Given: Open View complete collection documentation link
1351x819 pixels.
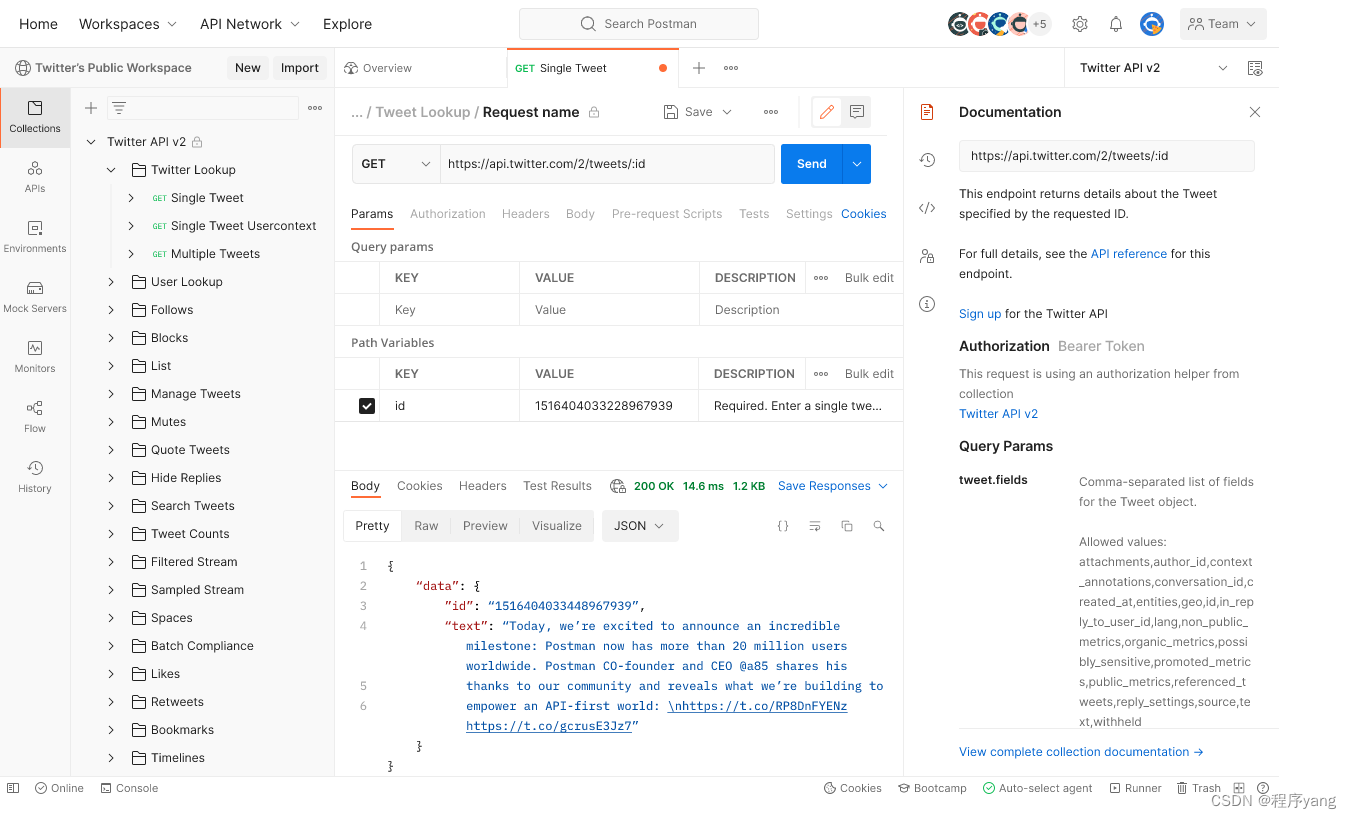Looking at the screenshot, I should pyautogui.click(x=1081, y=752).
